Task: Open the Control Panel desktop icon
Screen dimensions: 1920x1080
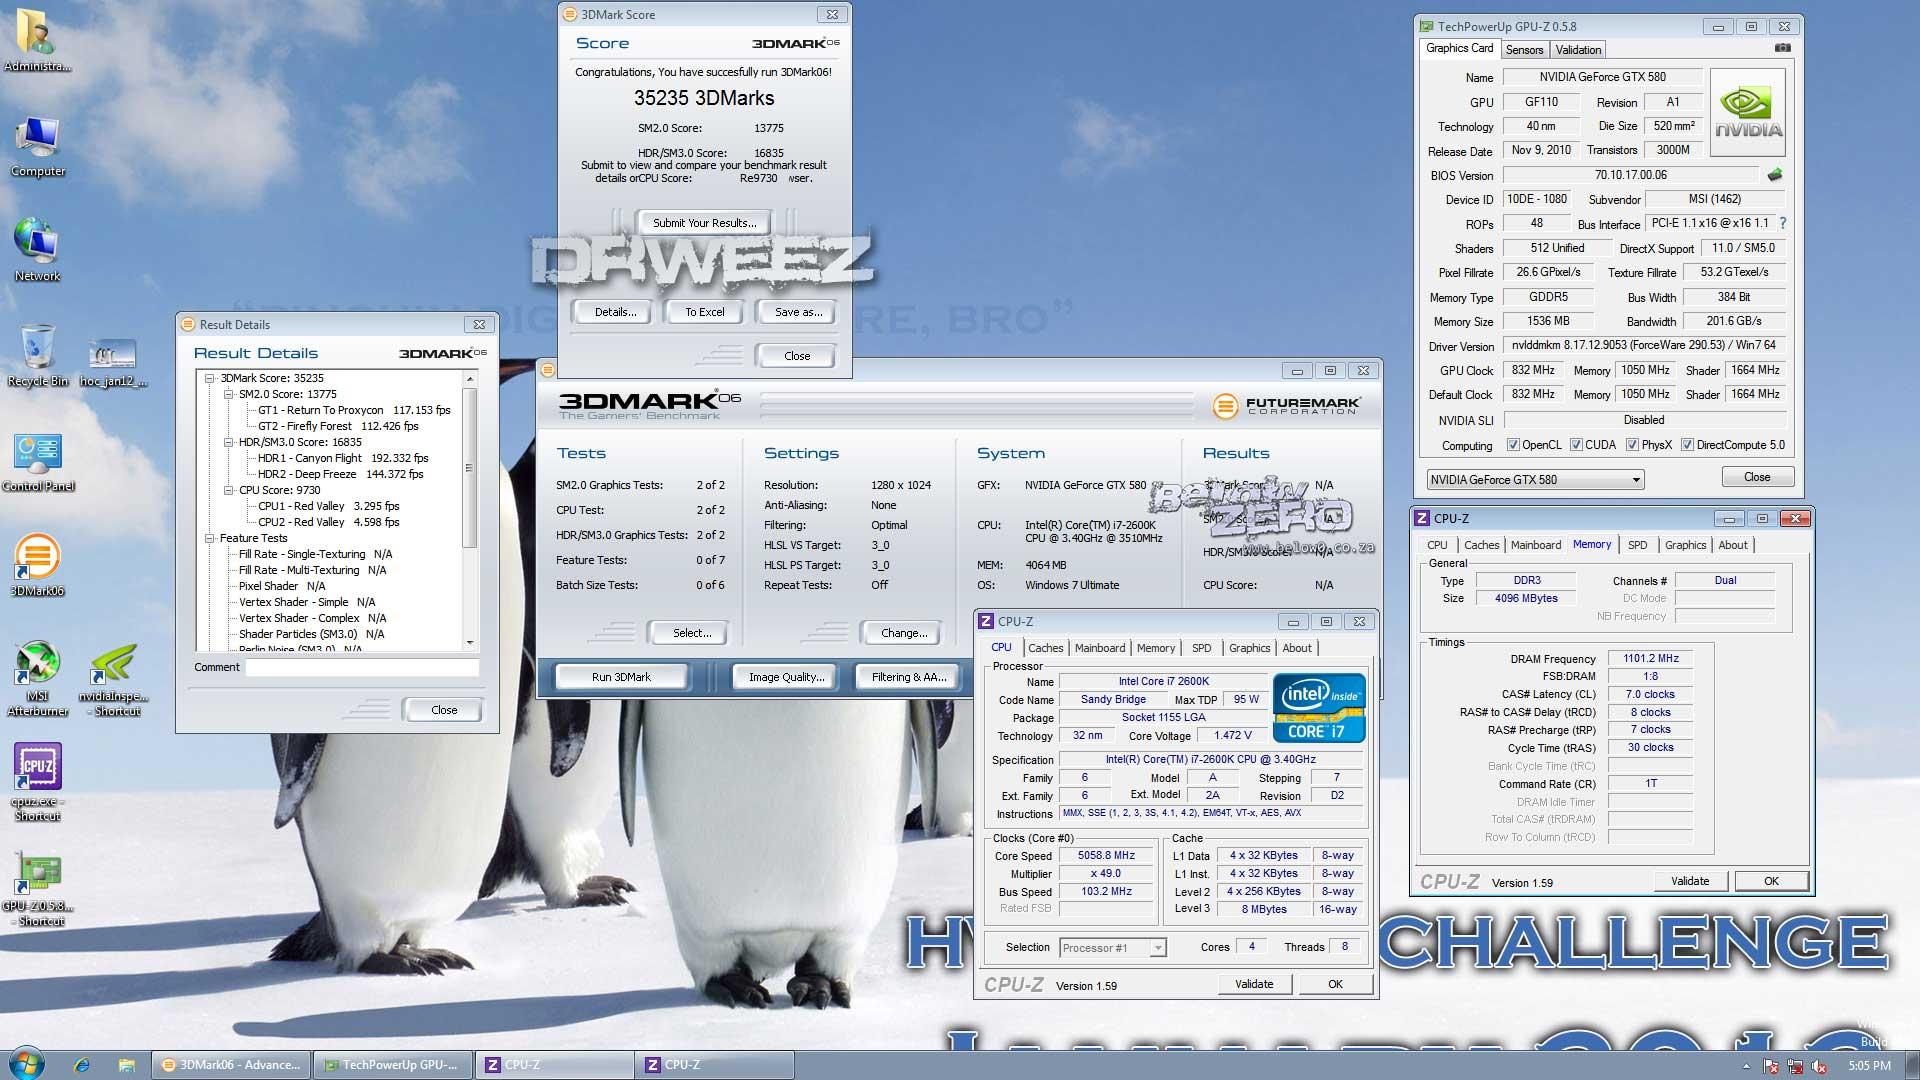Action: coord(38,461)
